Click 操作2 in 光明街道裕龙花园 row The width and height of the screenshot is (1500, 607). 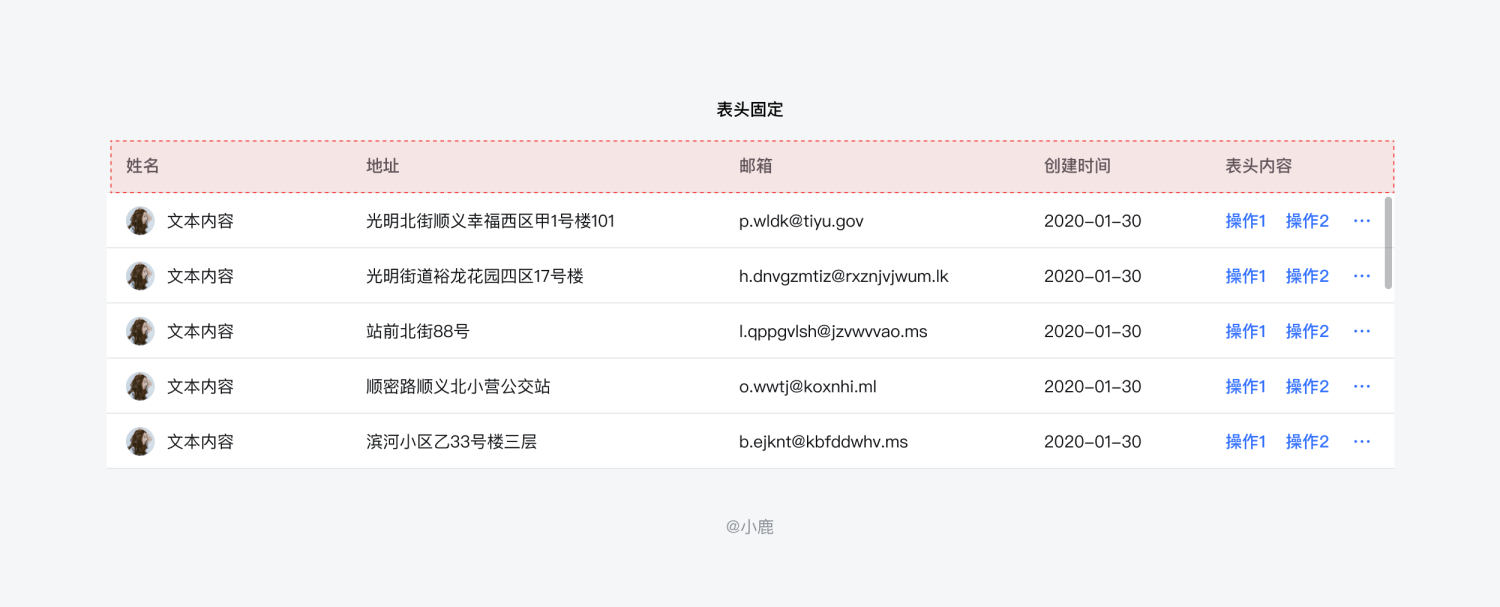(x=1307, y=276)
